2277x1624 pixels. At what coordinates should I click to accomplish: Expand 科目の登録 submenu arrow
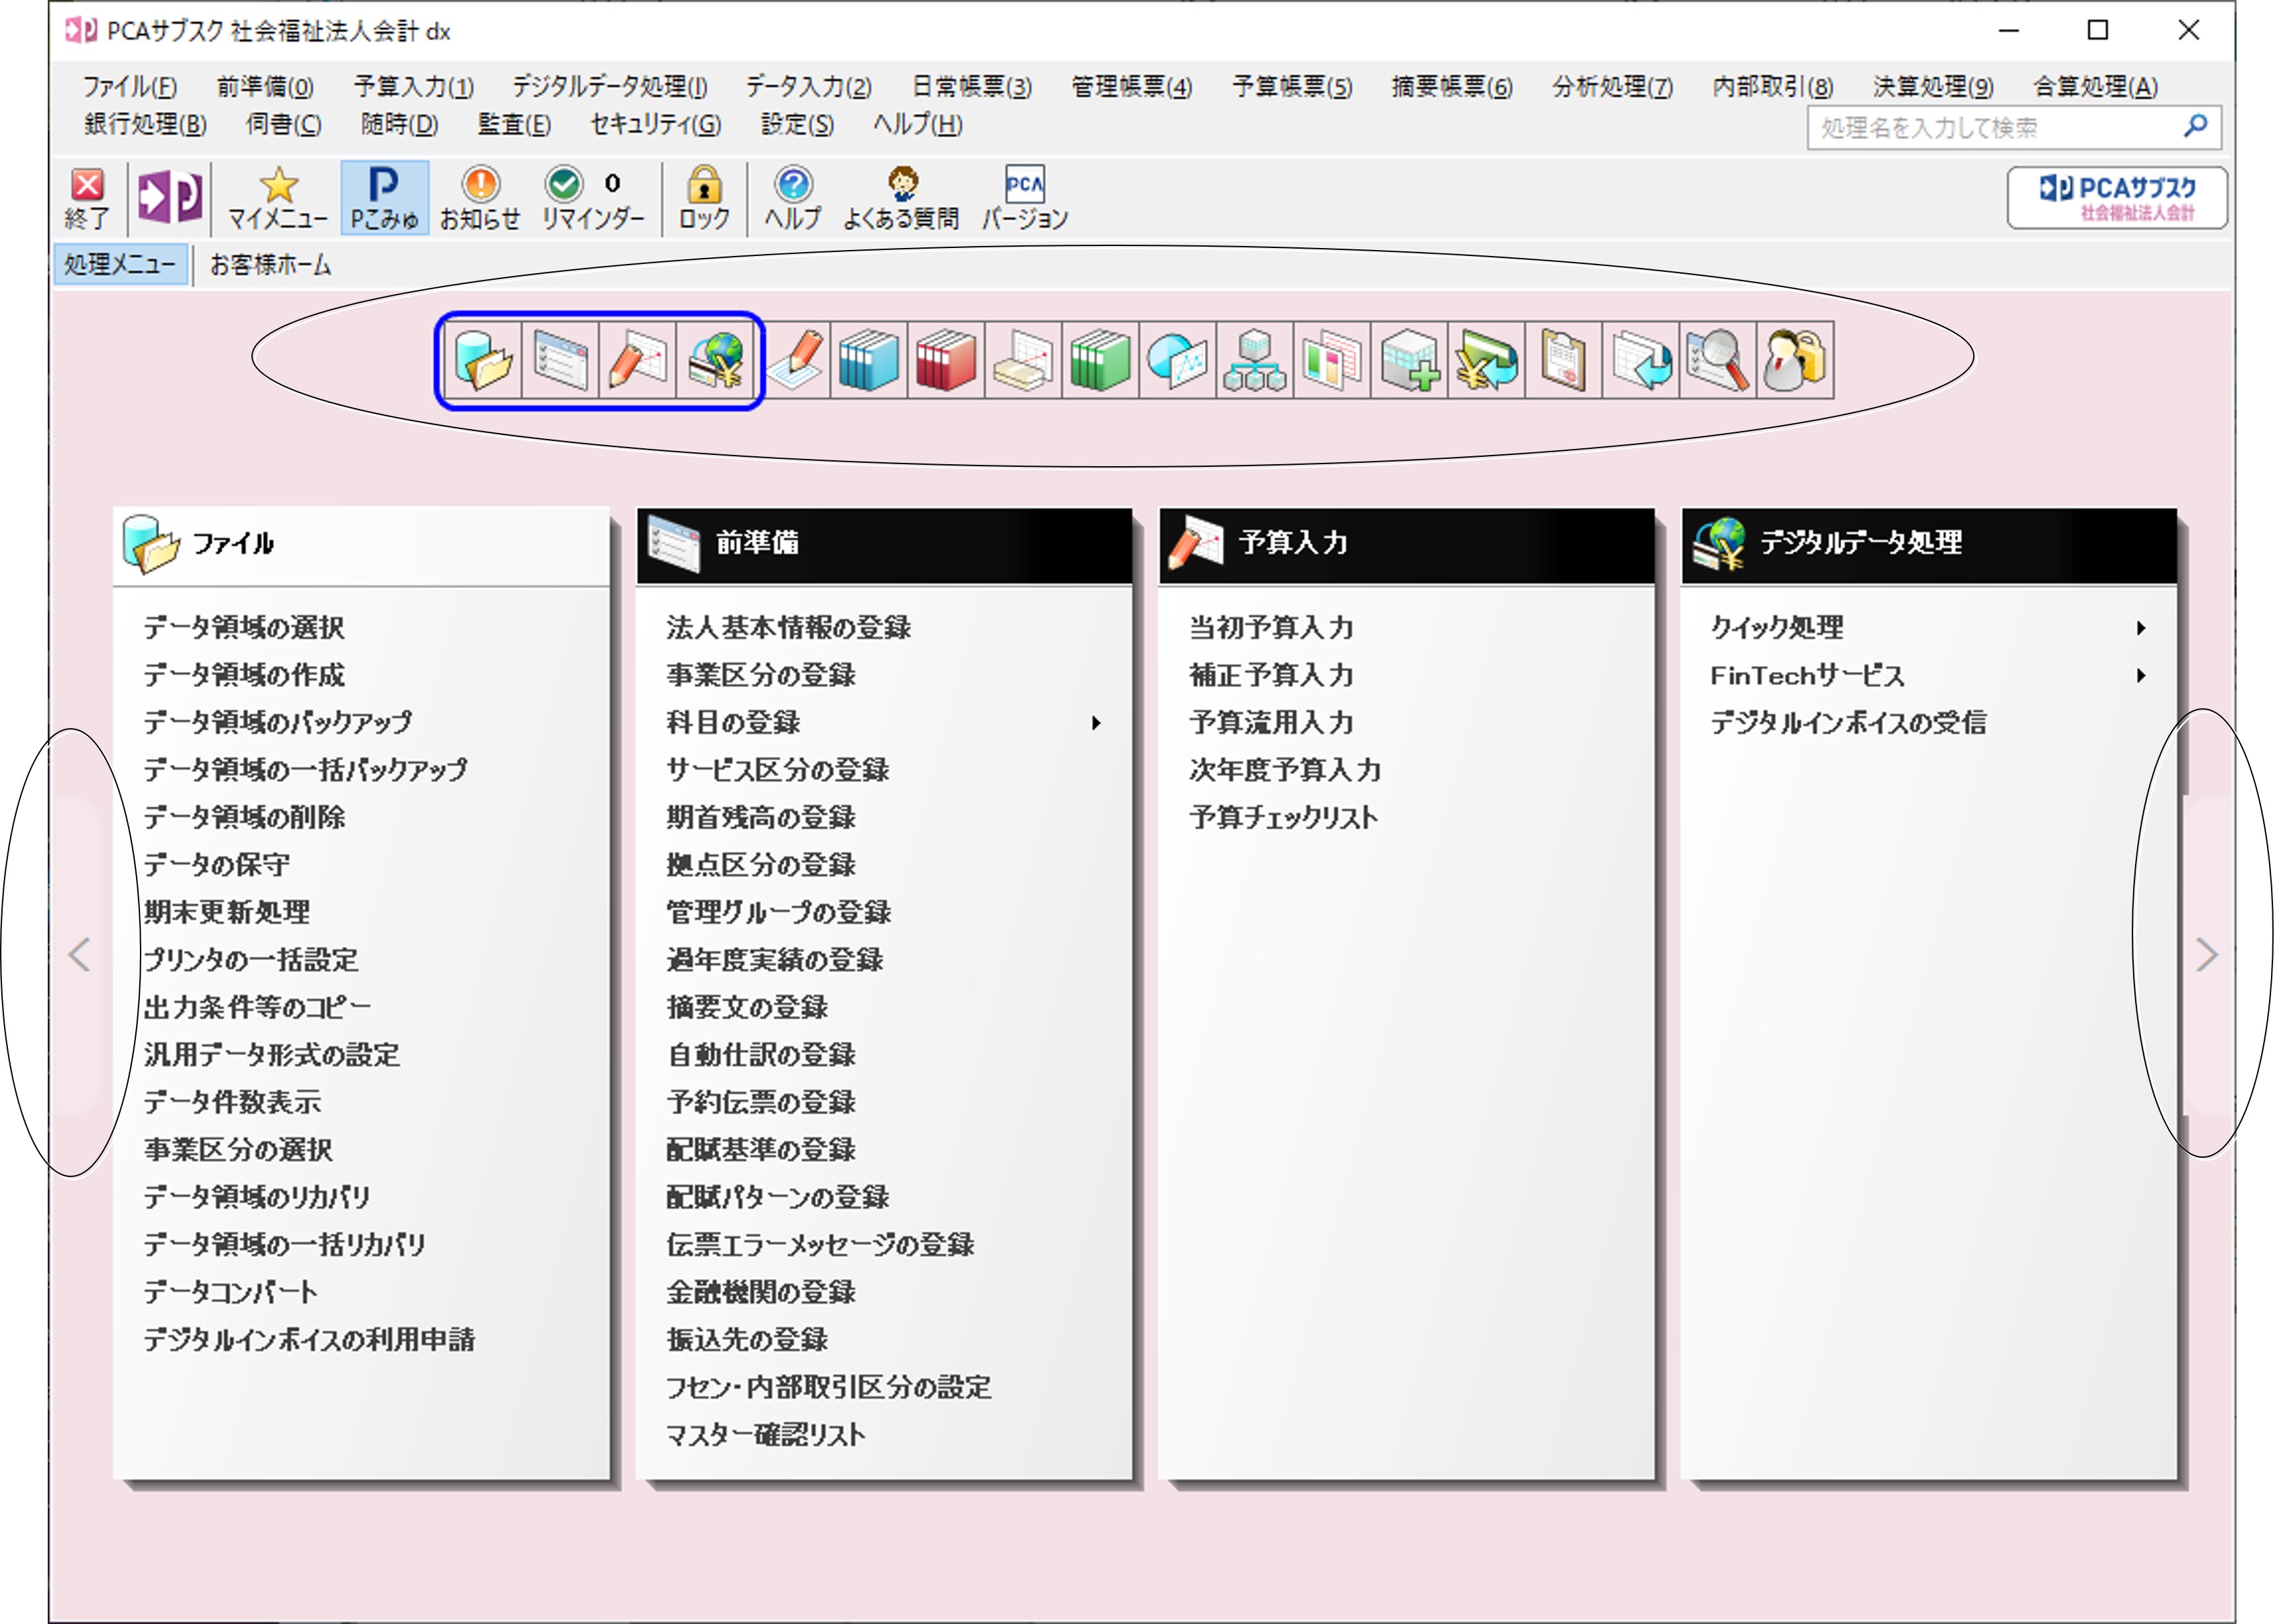[1096, 723]
